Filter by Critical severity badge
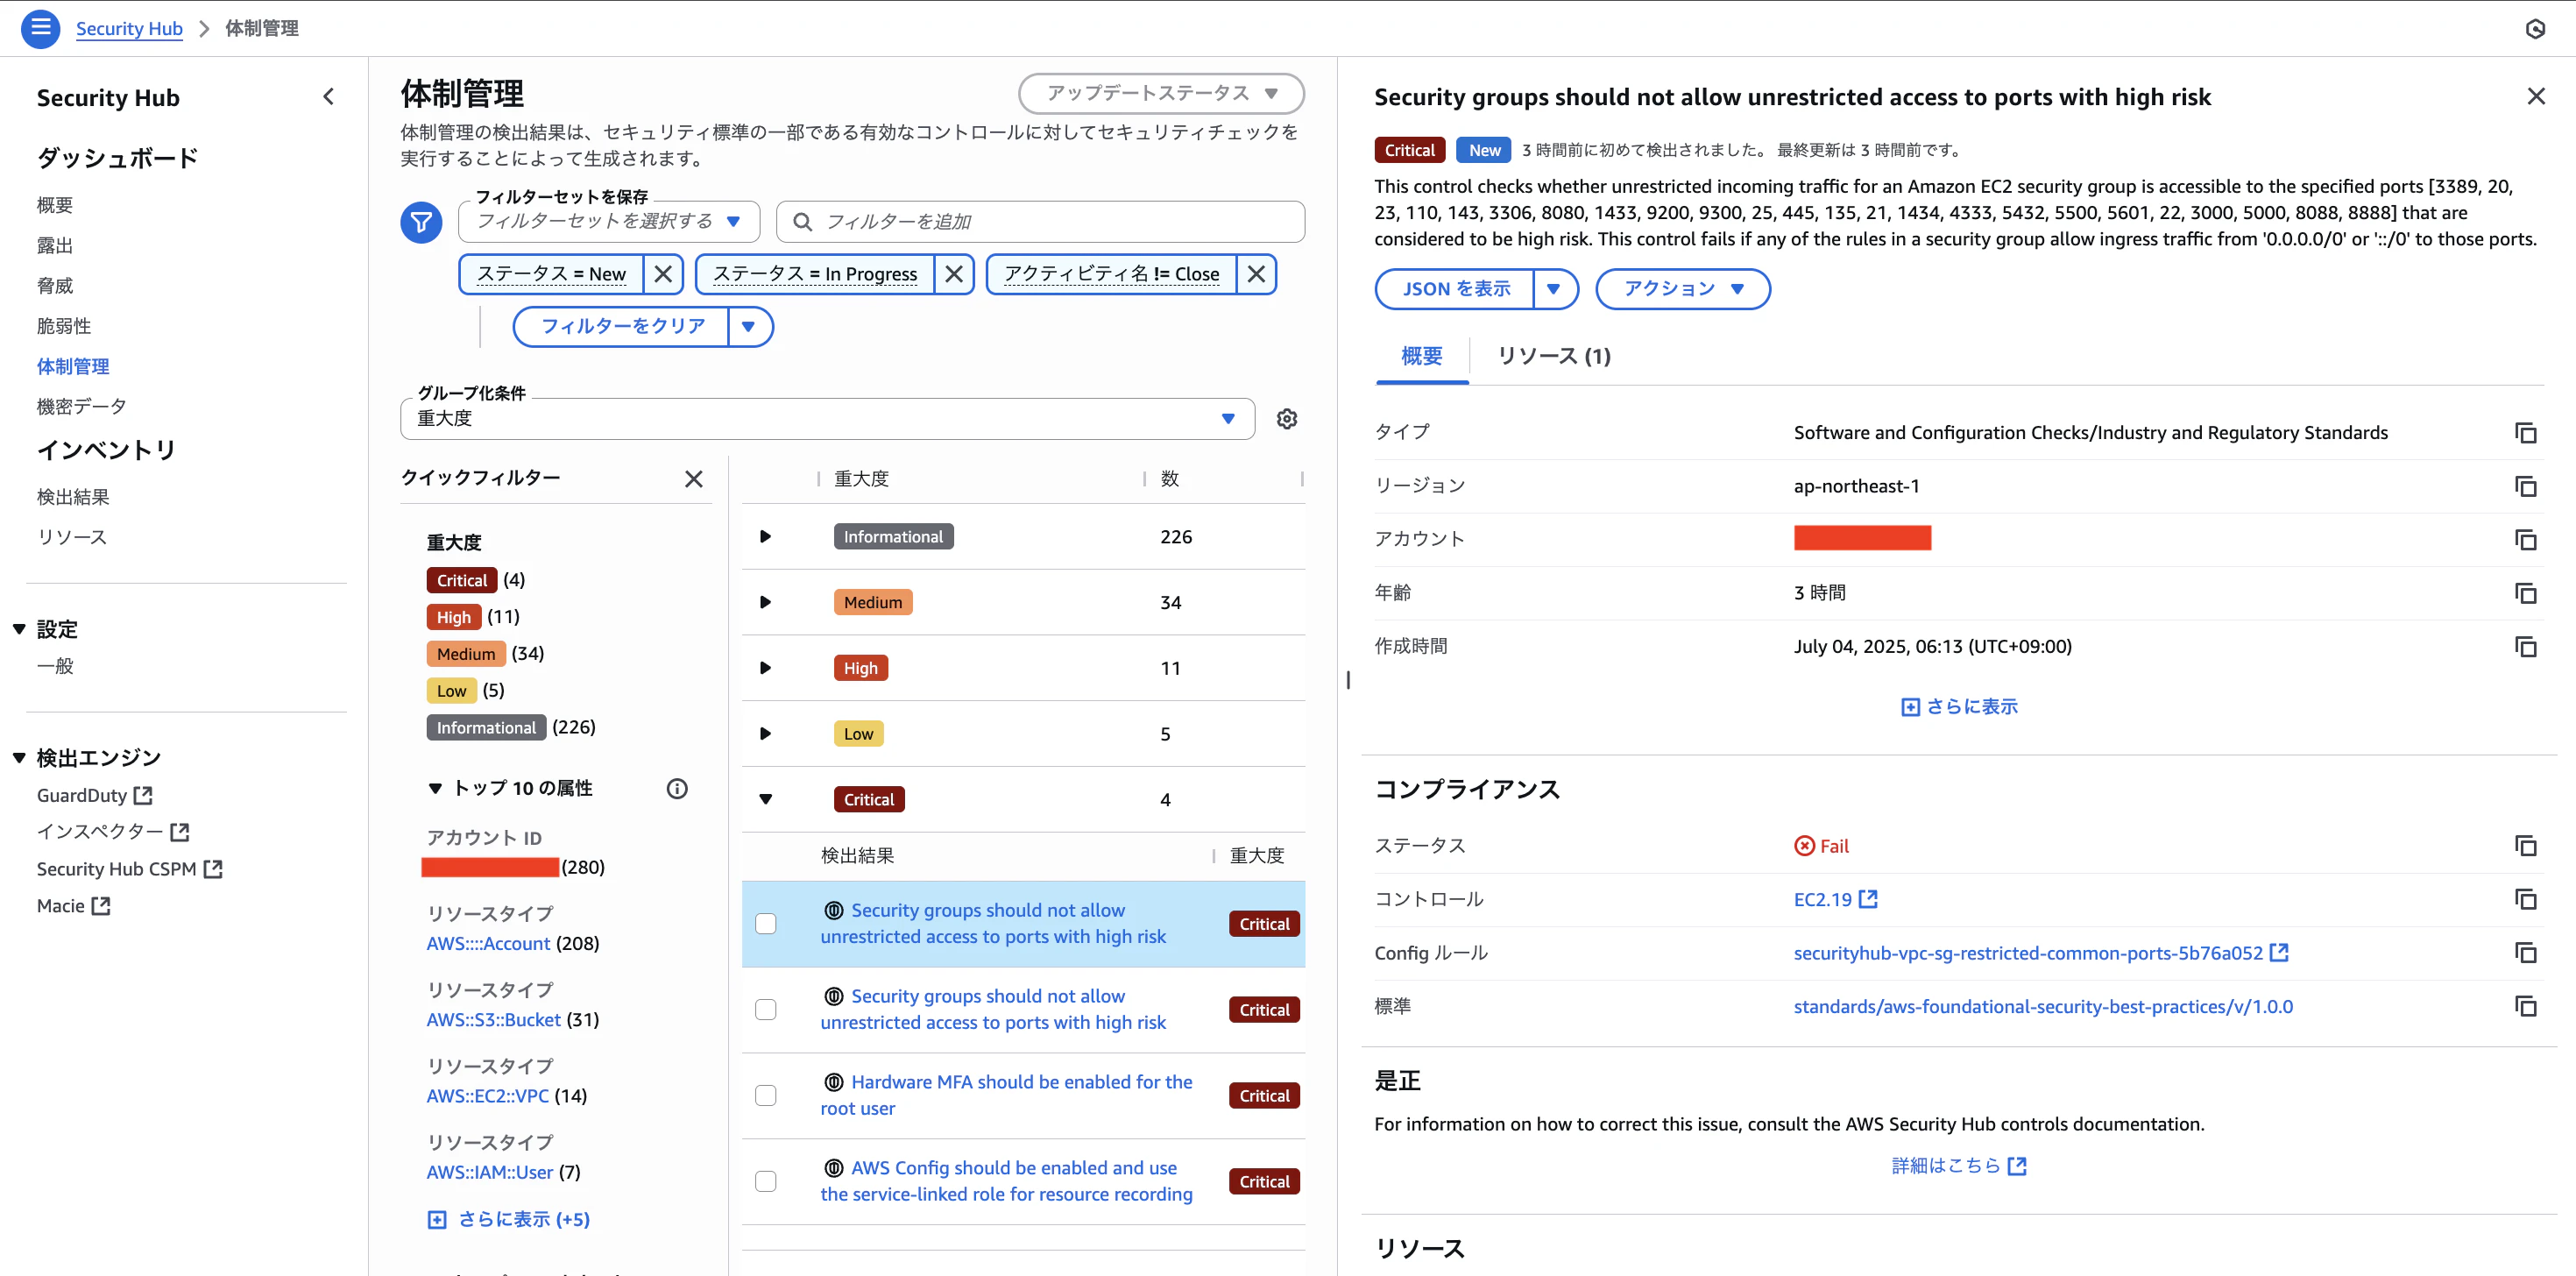 [461, 580]
